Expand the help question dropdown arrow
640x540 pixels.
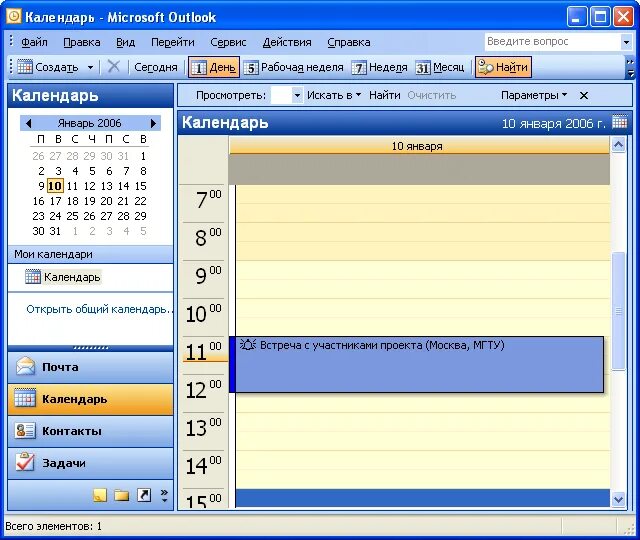pyautogui.click(x=626, y=42)
